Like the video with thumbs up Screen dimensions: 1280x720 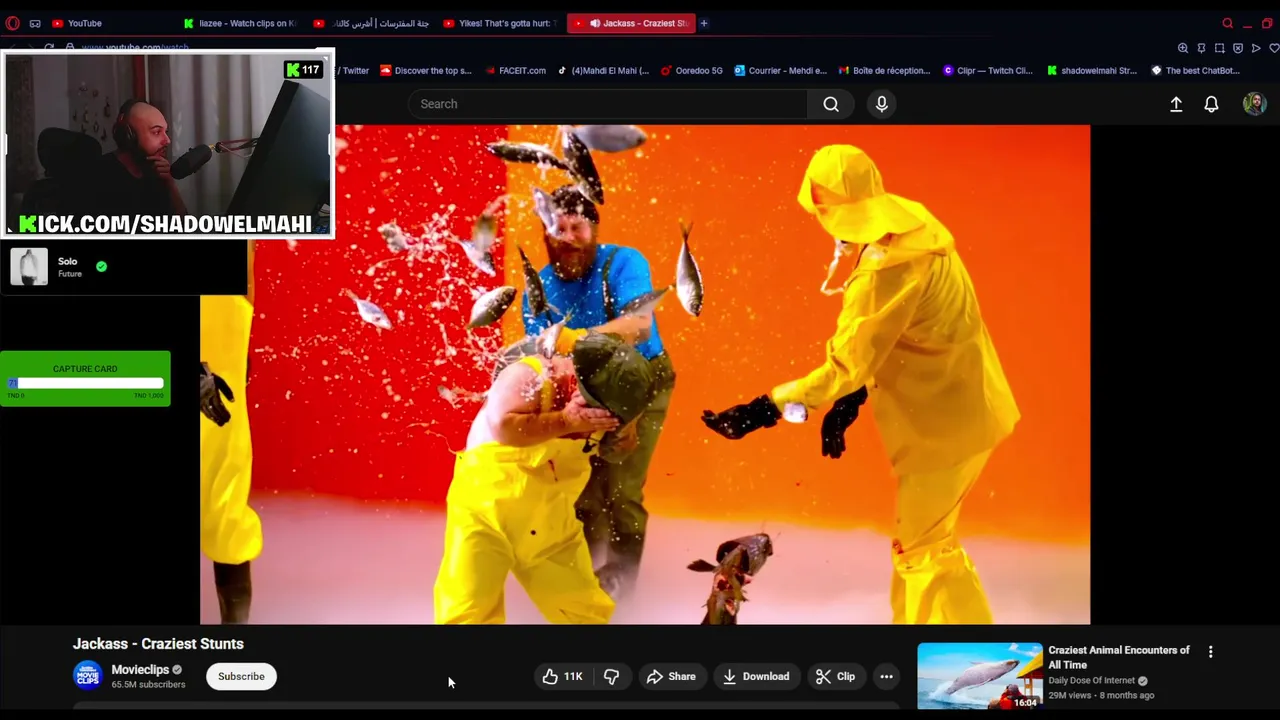pos(562,677)
